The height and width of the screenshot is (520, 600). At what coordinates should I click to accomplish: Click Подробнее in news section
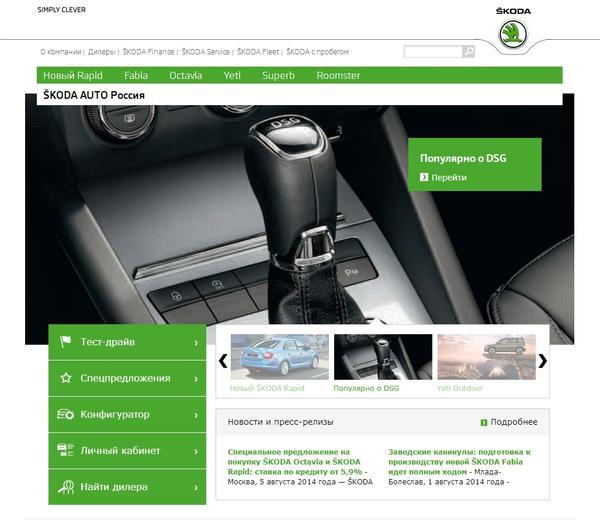514,422
